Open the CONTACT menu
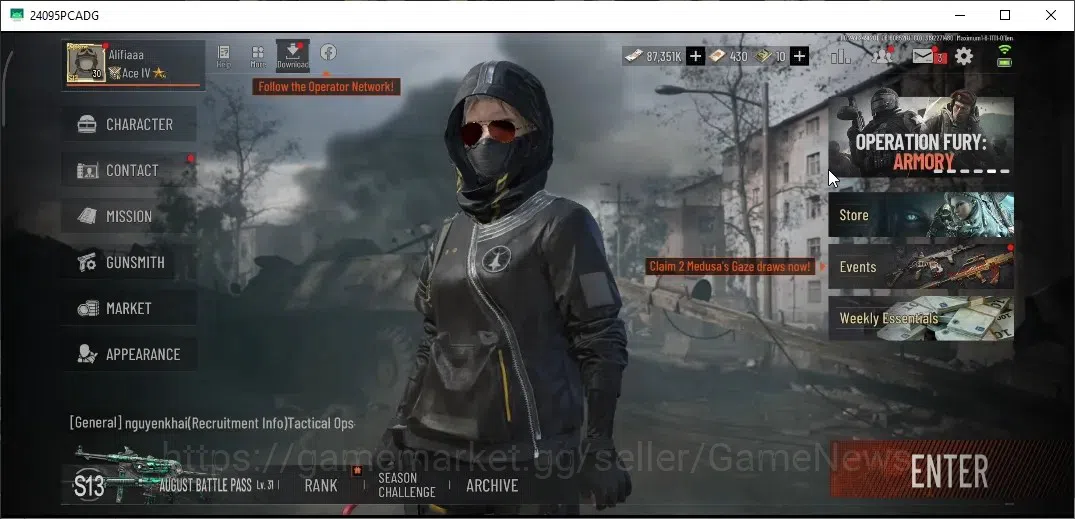 point(129,170)
